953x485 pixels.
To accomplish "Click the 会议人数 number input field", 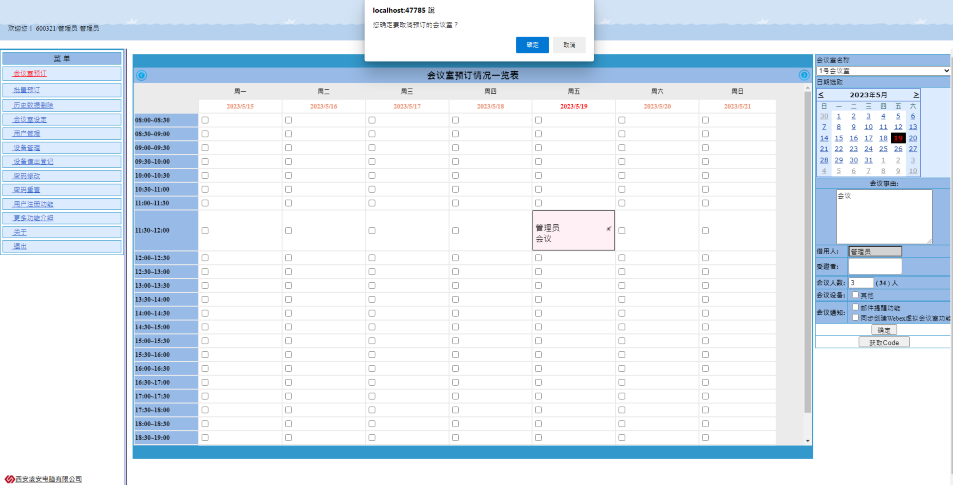I will [x=860, y=283].
